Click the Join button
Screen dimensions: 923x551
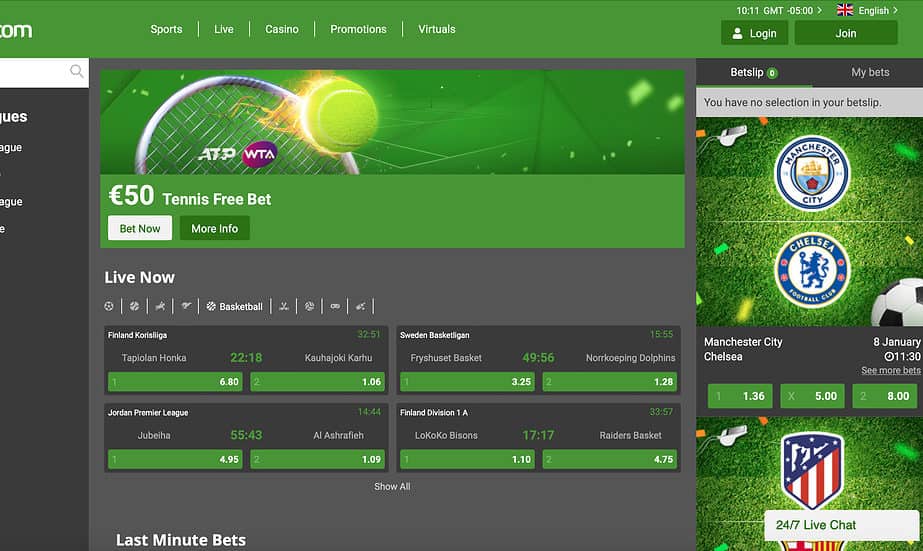846,33
